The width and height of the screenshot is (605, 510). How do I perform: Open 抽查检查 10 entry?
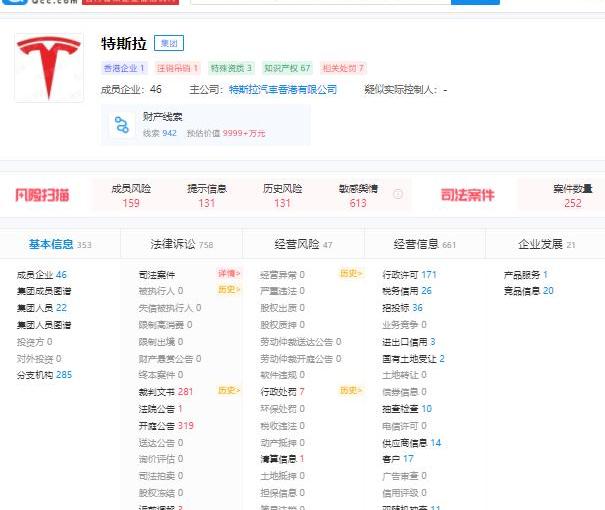407,409
